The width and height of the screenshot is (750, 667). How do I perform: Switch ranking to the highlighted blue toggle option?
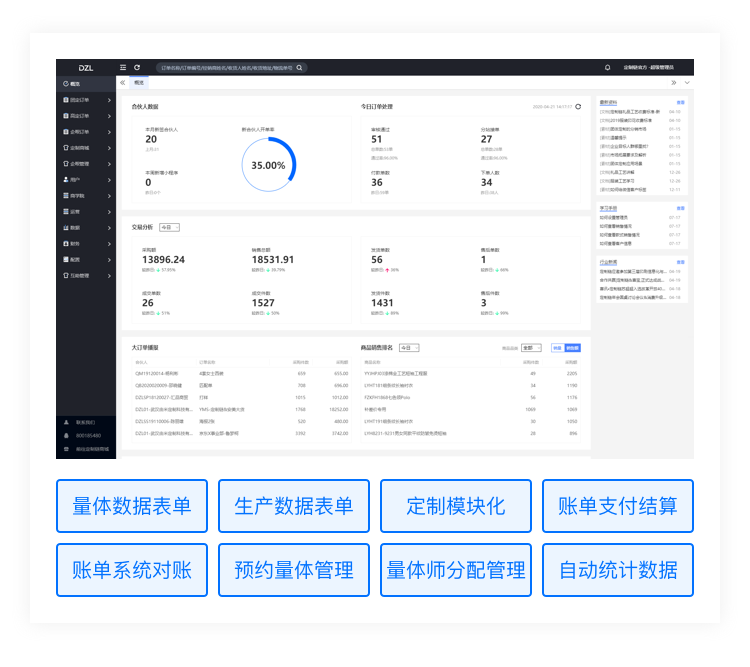(x=573, y=348)
